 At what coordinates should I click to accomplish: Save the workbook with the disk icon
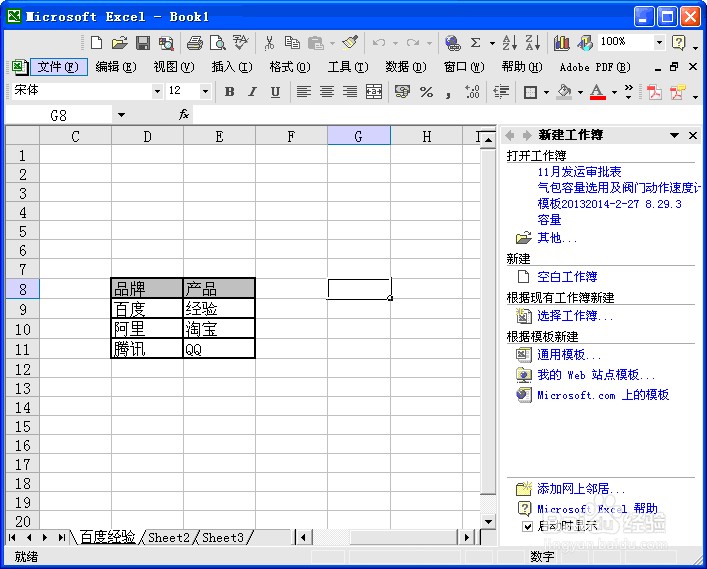pos(143,43)
